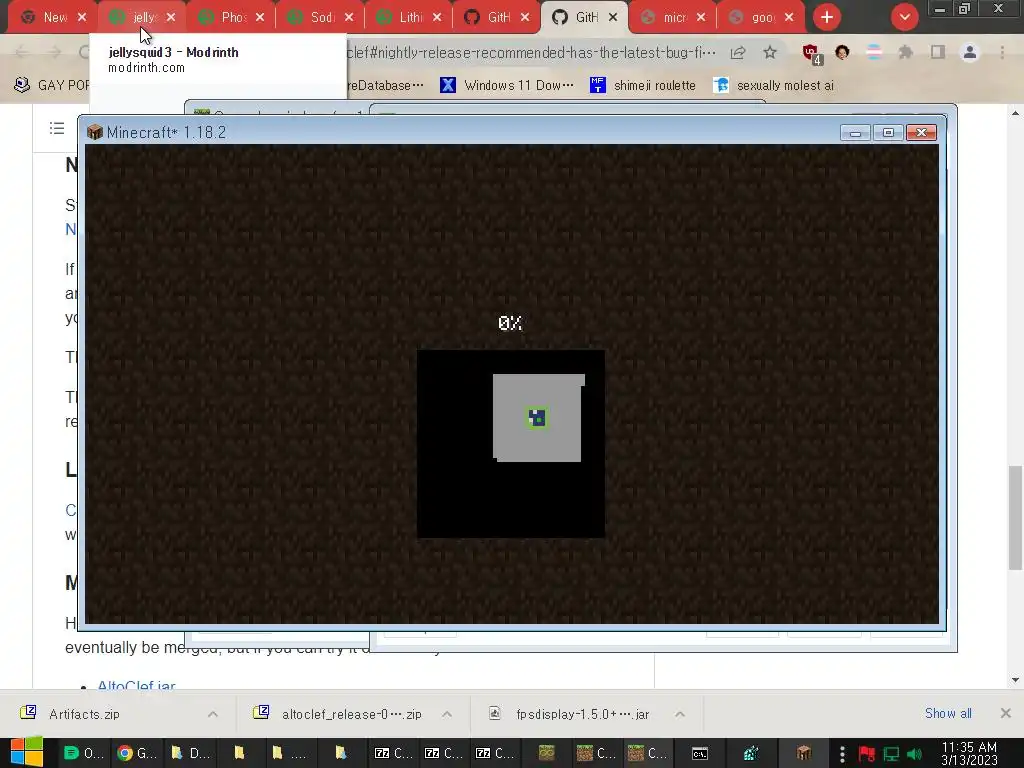The image size is (1024, 768).
Task: Switch to the New tab at far left
Action: point(54,17)
